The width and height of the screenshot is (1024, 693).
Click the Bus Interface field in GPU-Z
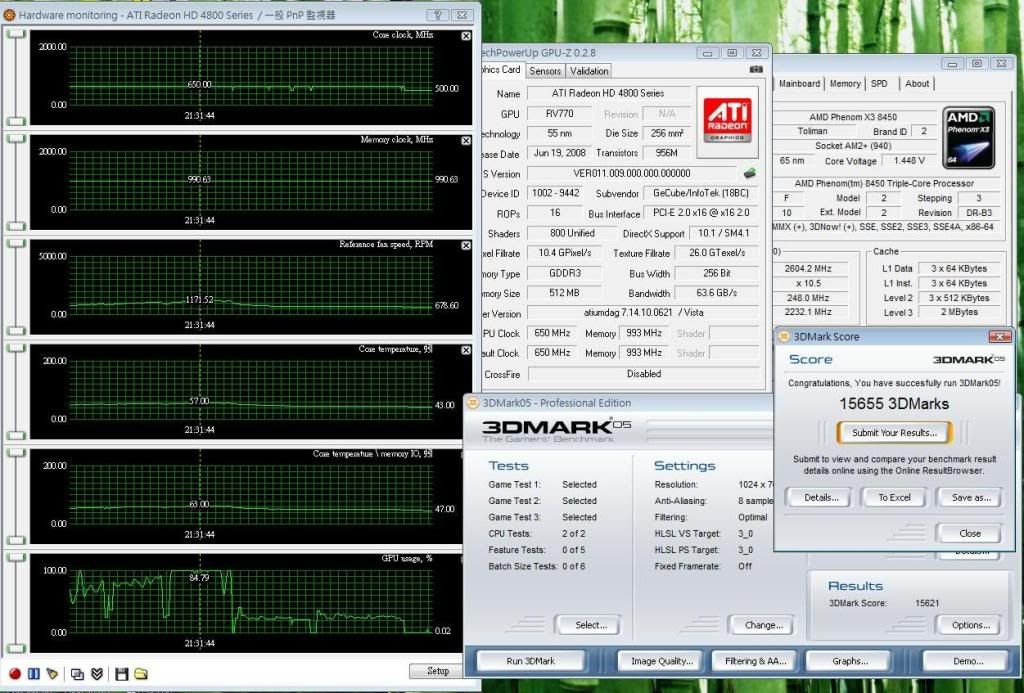pyautogui.click(x=700, y=213)
